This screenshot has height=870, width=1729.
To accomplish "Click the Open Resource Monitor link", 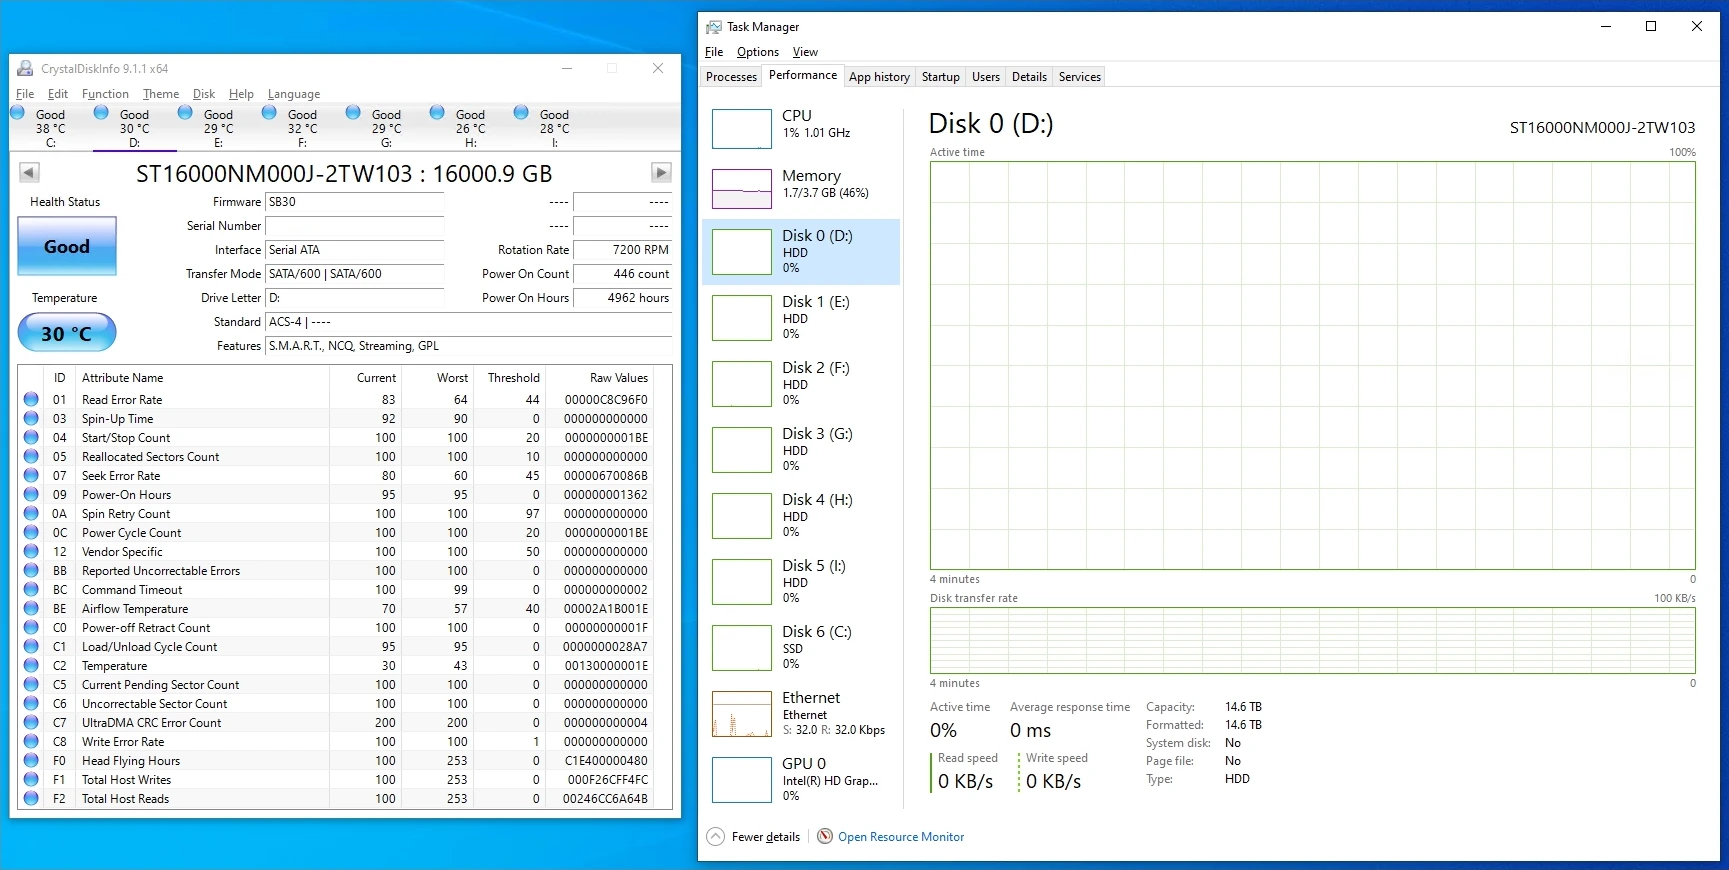I will tap(901, 837).
